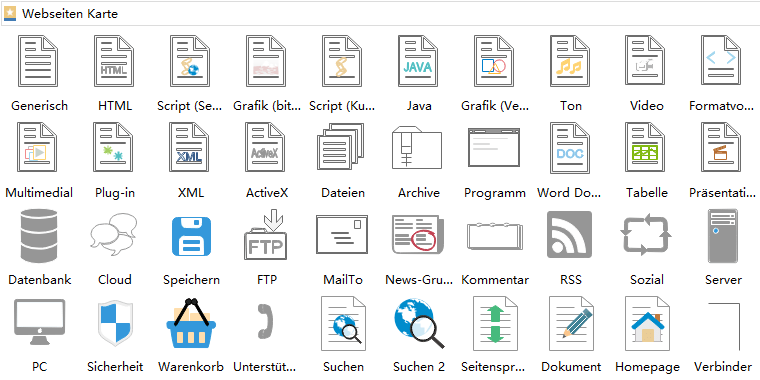Select the Archive folder shape
This screenshot has width=760, height=380.
[417, 147]
